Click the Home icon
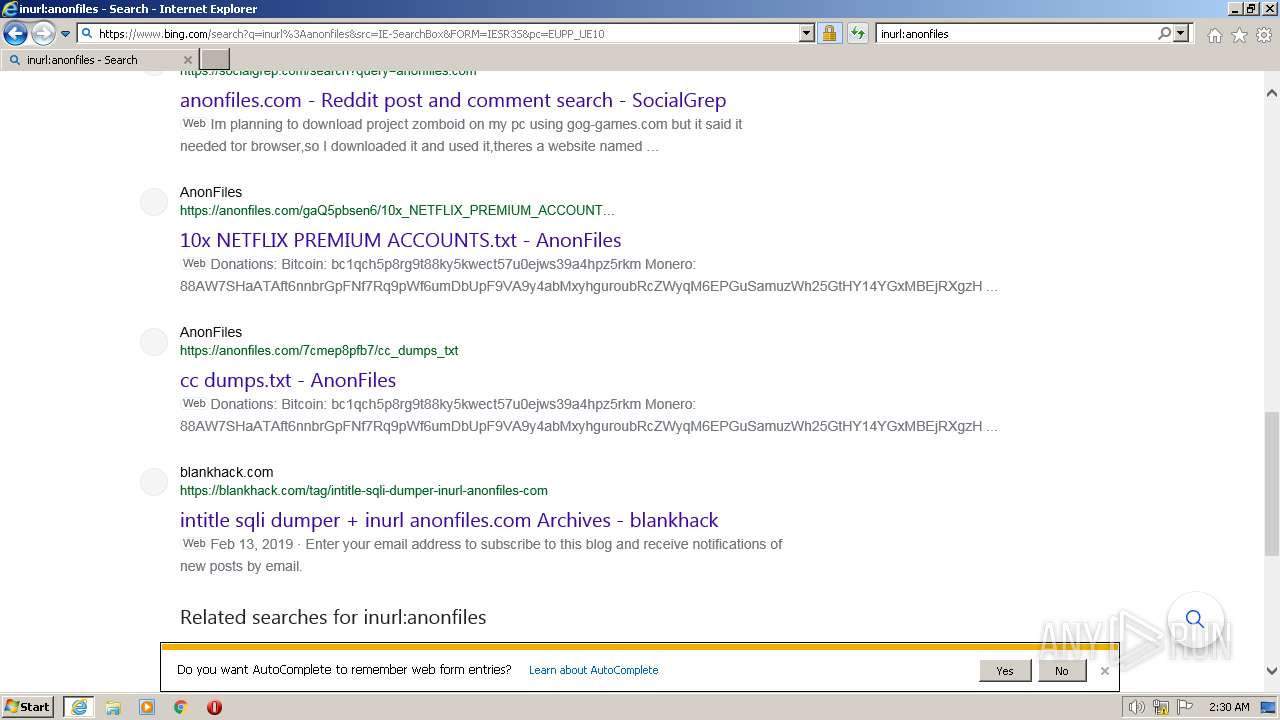The image size is (1280, 720). point(1214,35)
